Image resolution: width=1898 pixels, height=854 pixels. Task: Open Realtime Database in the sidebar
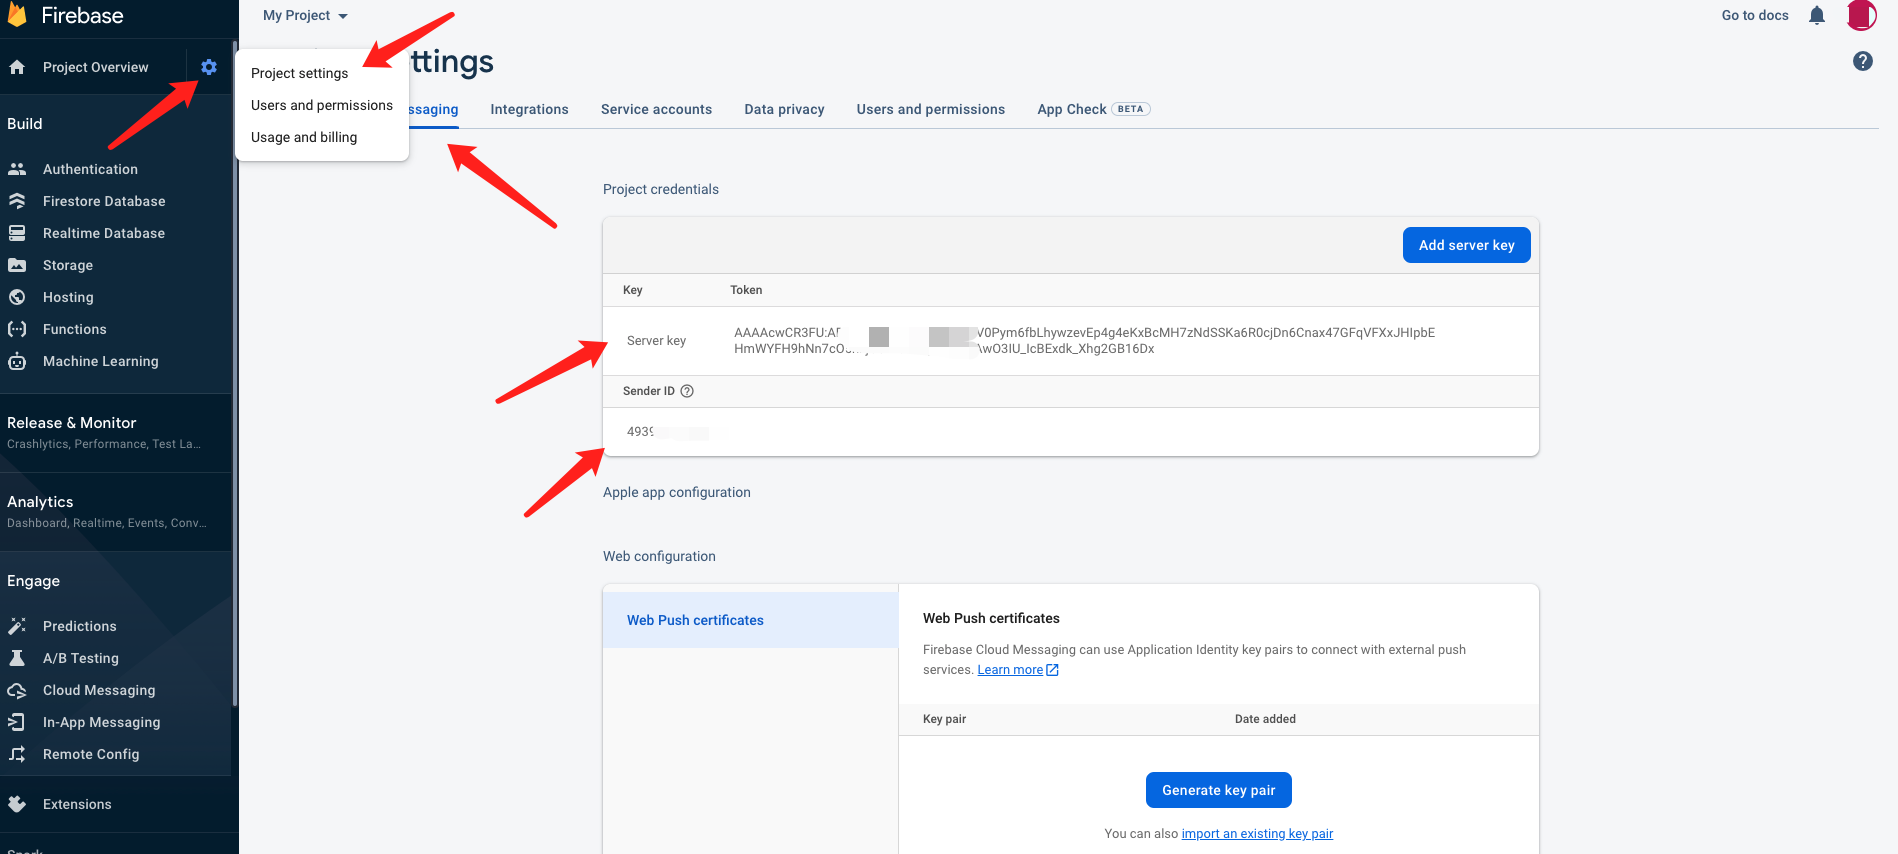104,233
